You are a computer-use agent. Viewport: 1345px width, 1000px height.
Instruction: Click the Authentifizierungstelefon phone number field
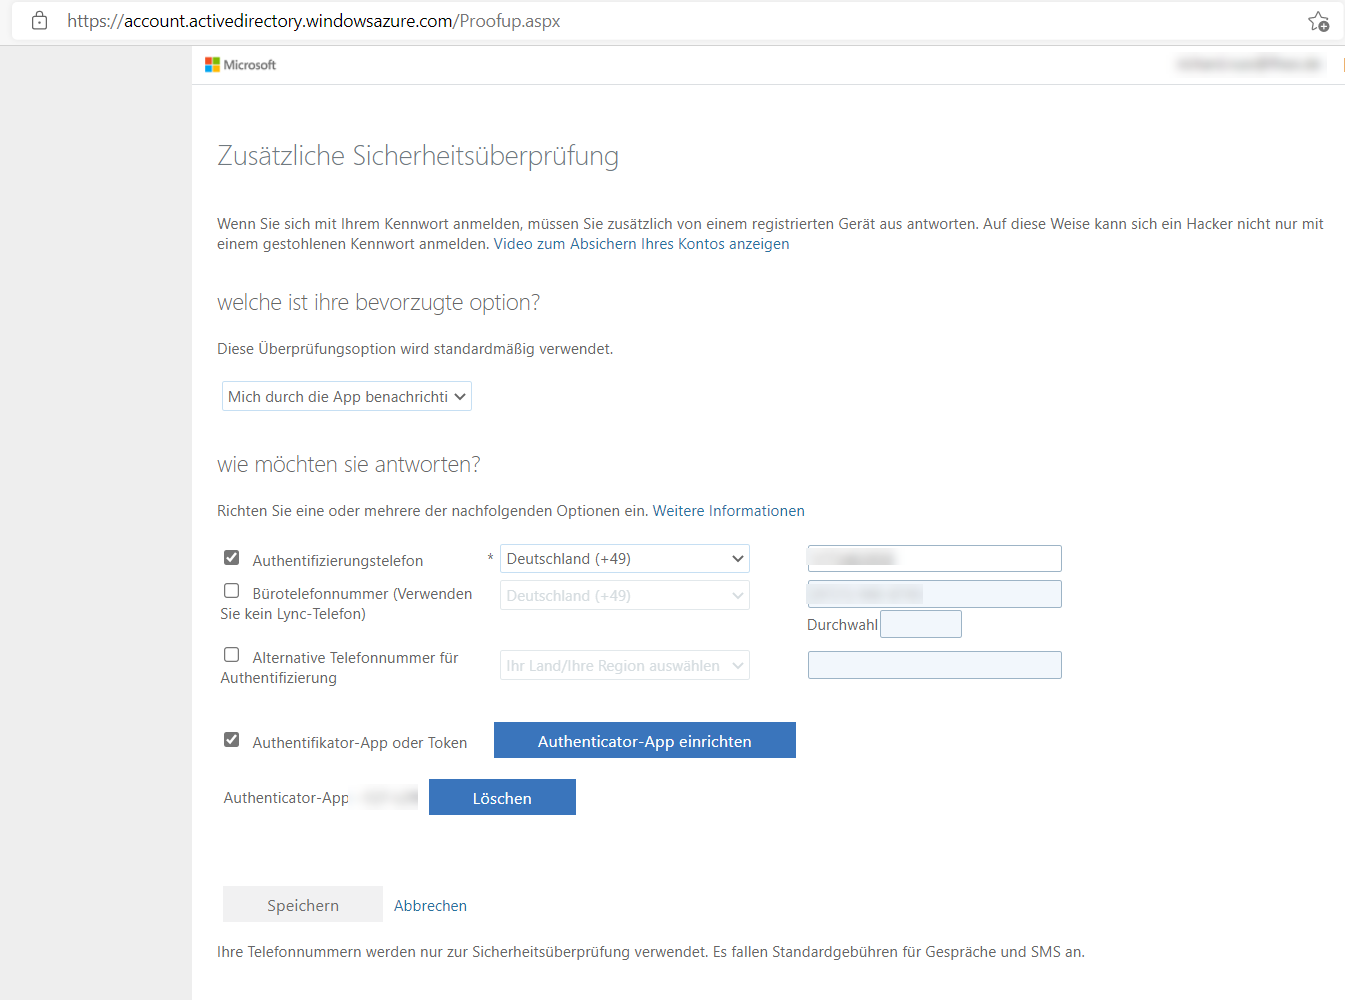(x=933, y=558)
